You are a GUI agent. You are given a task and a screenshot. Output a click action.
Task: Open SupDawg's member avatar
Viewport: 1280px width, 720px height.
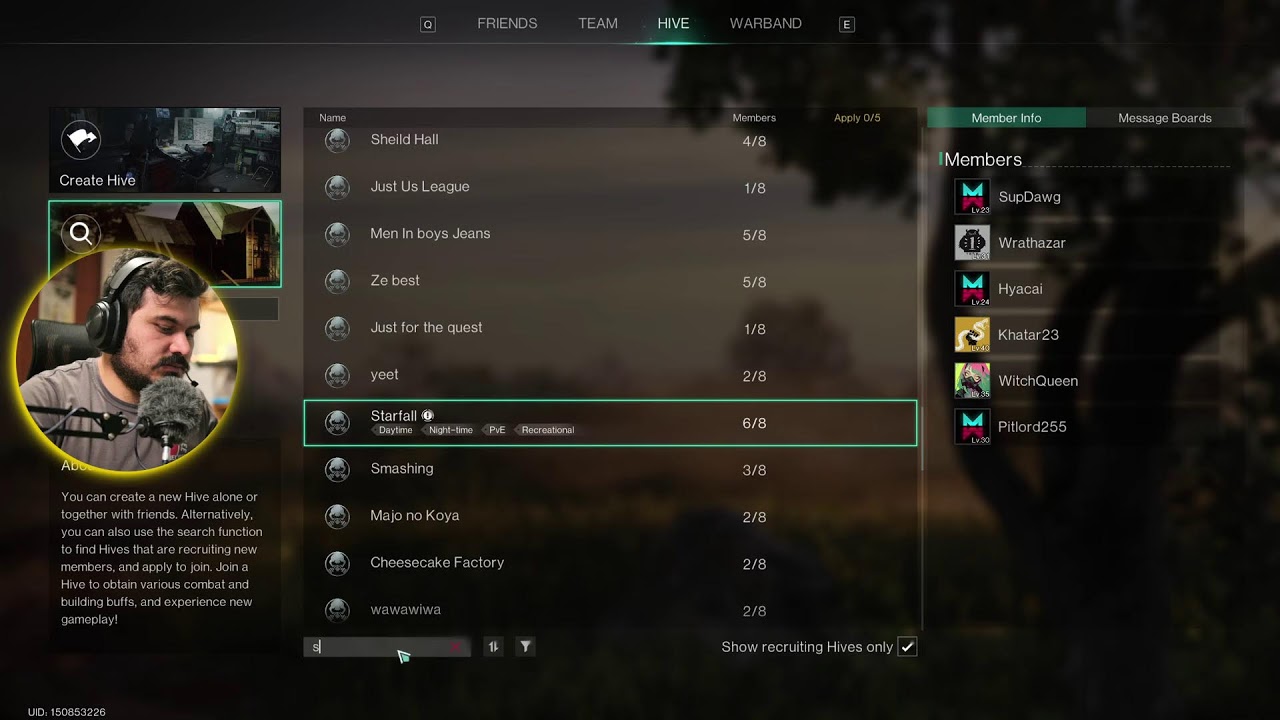click(972, 197)
